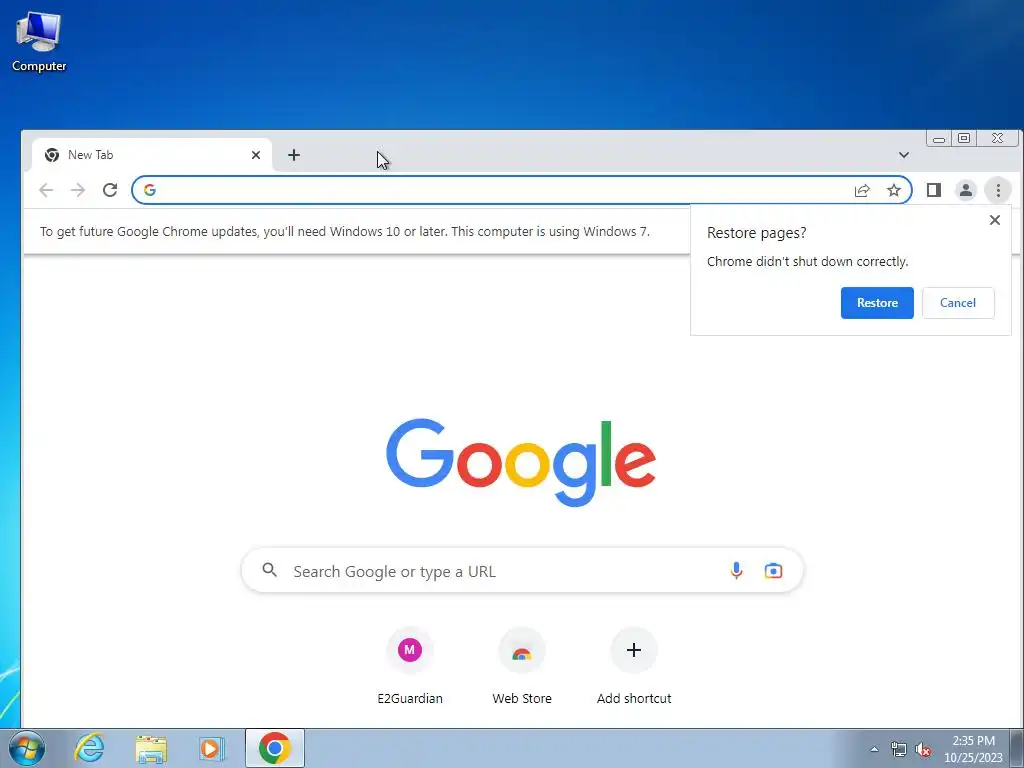Click the browser Forward arrow

point(78,190)
